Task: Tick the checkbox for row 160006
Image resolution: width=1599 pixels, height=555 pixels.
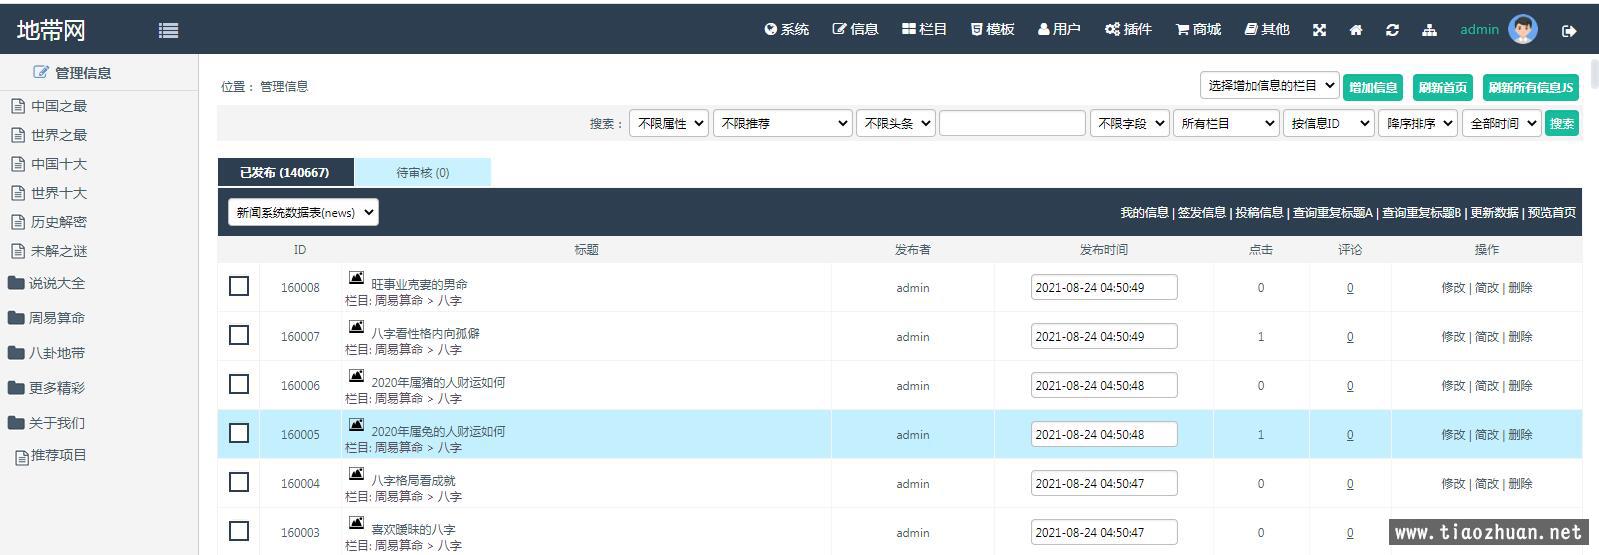Action: pos(239,384)
